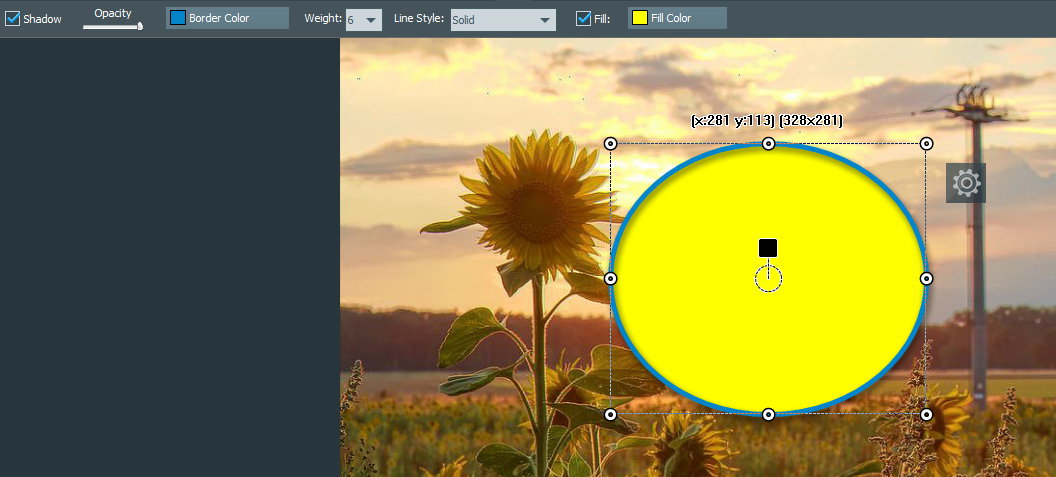Viewport: 1056px width, 477px height.
Task: Click the bottom-left resize handle of the ellipse
Action: pyautogui.click(x=611, y=414)
